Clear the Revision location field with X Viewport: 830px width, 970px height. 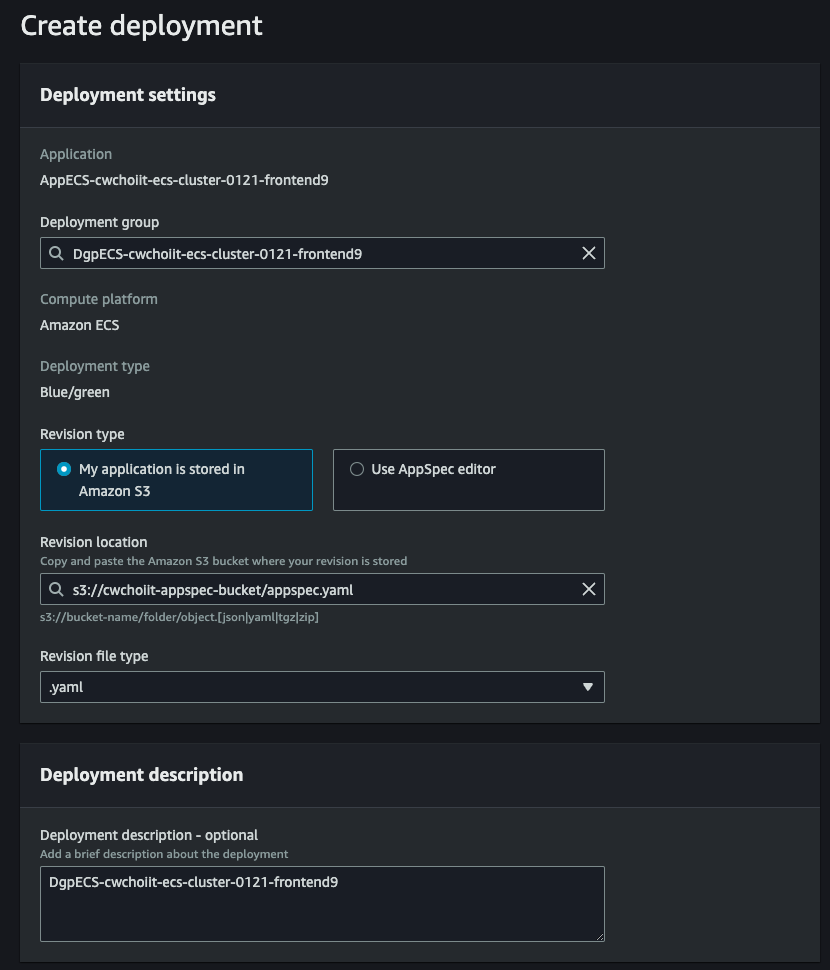point(589,590)
